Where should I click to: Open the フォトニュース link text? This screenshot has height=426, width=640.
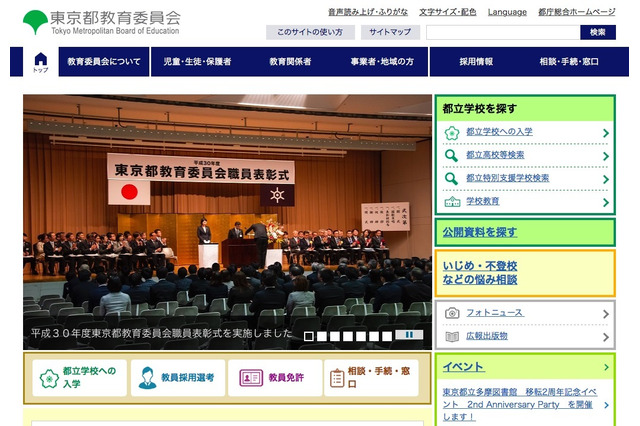click(495, 313)
